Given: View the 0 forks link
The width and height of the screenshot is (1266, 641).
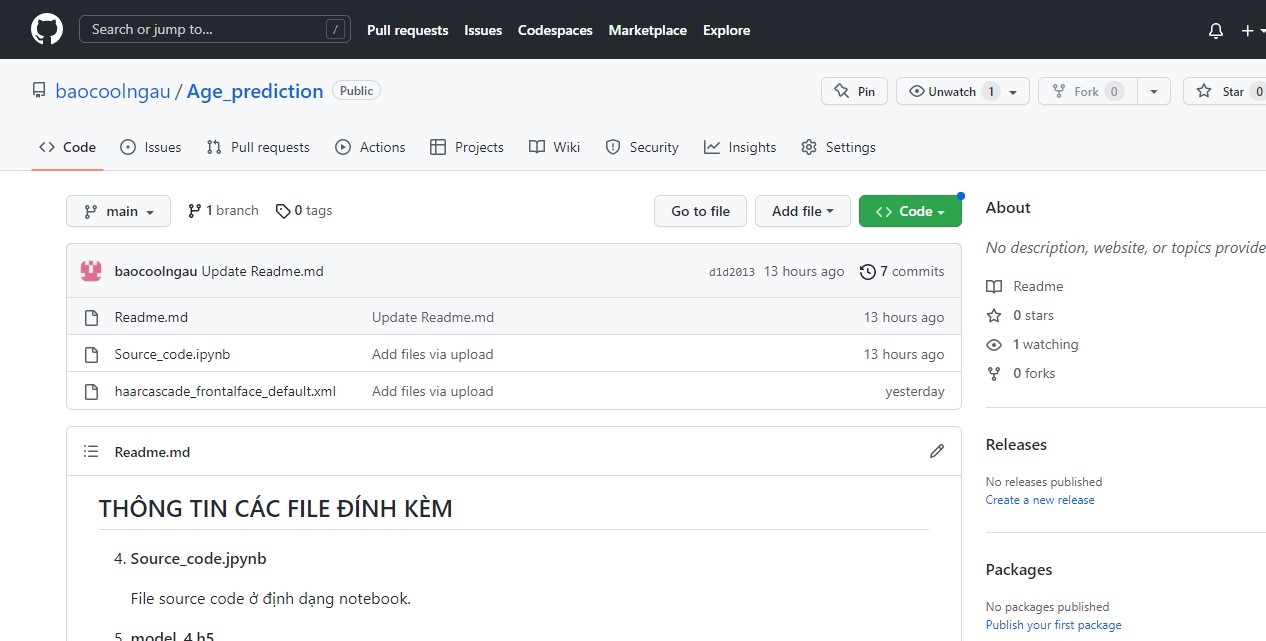Looking at the screenshot, I should [1021, 373].
